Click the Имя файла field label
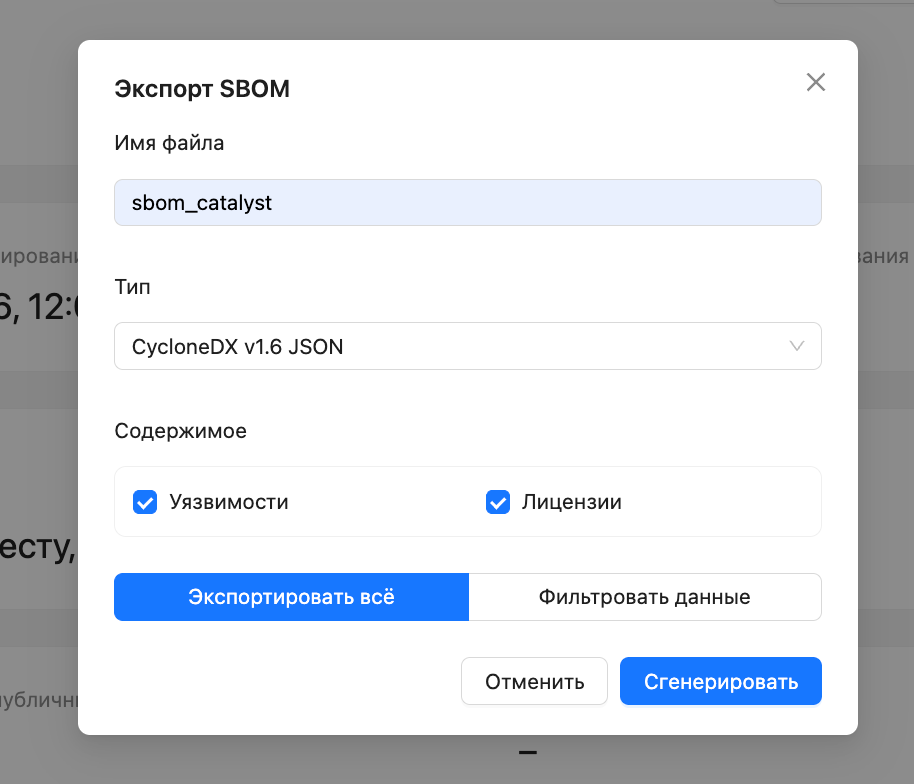914x784 pixels. click(170, 143)
